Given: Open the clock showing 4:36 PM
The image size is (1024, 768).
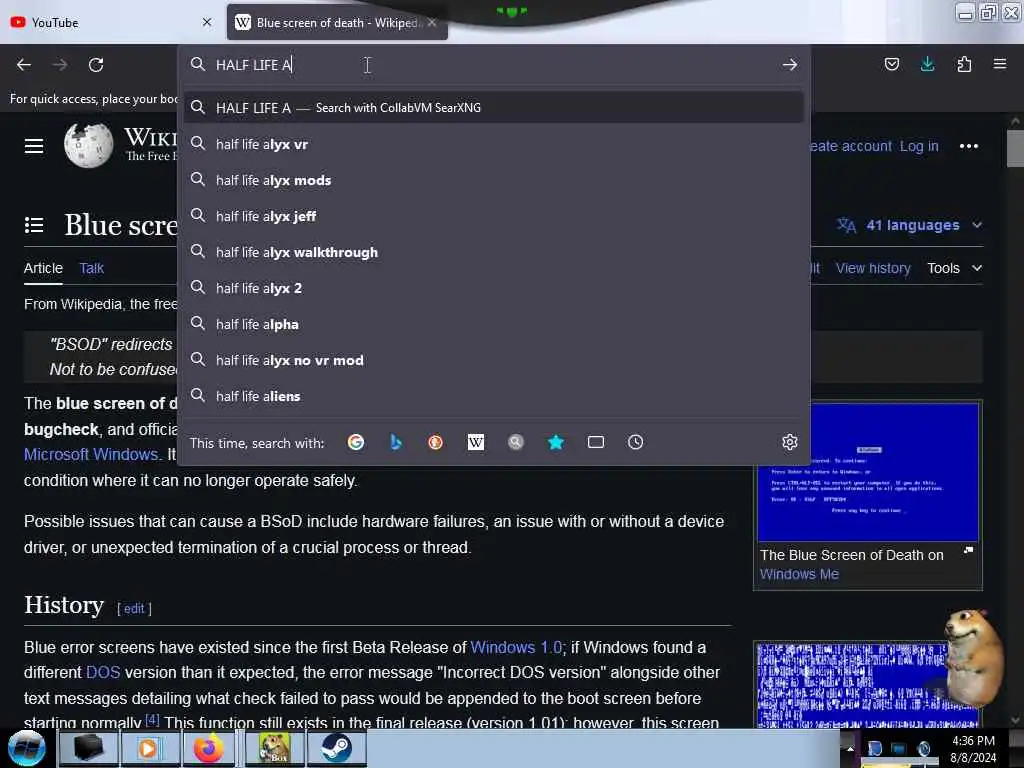Looking at the screenshot, I should (973, 741).
